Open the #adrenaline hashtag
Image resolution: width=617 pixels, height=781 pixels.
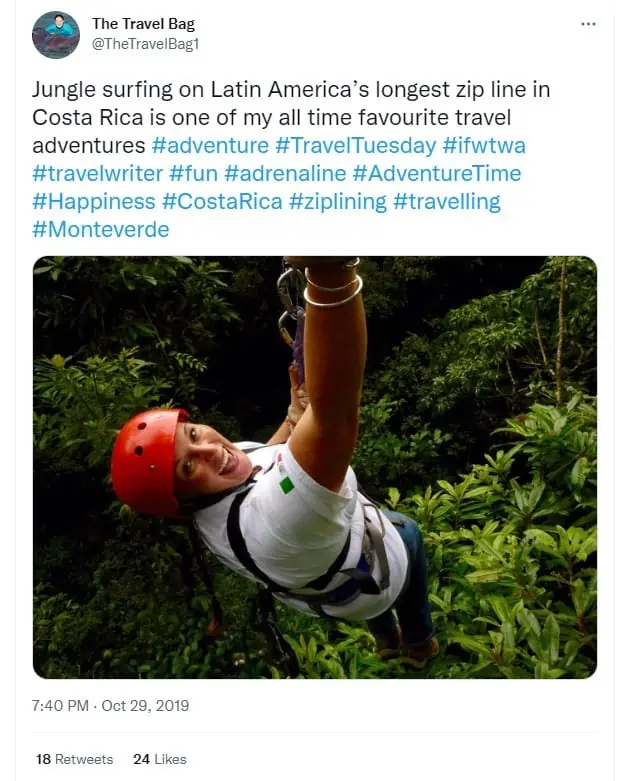285,173
